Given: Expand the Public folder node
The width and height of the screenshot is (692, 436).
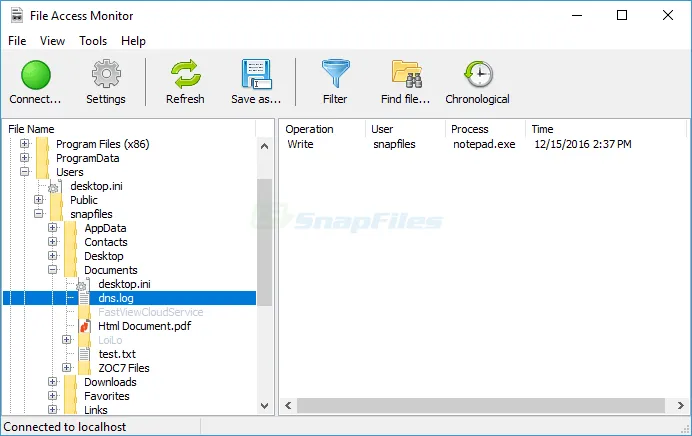Looking at the screenshot, I should [39, 199].
